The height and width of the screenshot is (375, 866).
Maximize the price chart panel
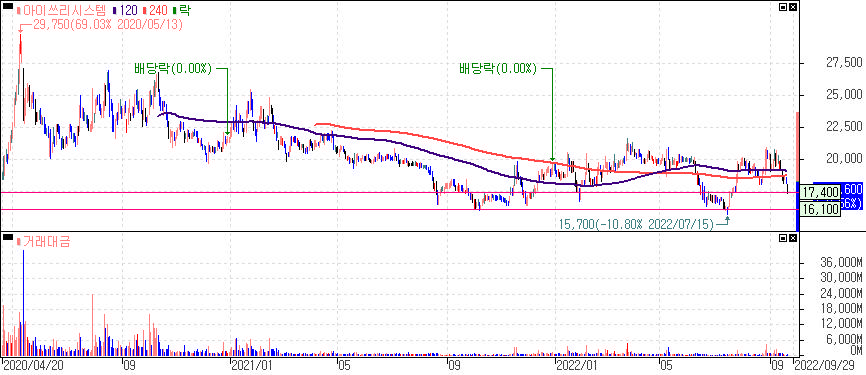point(783,7)
